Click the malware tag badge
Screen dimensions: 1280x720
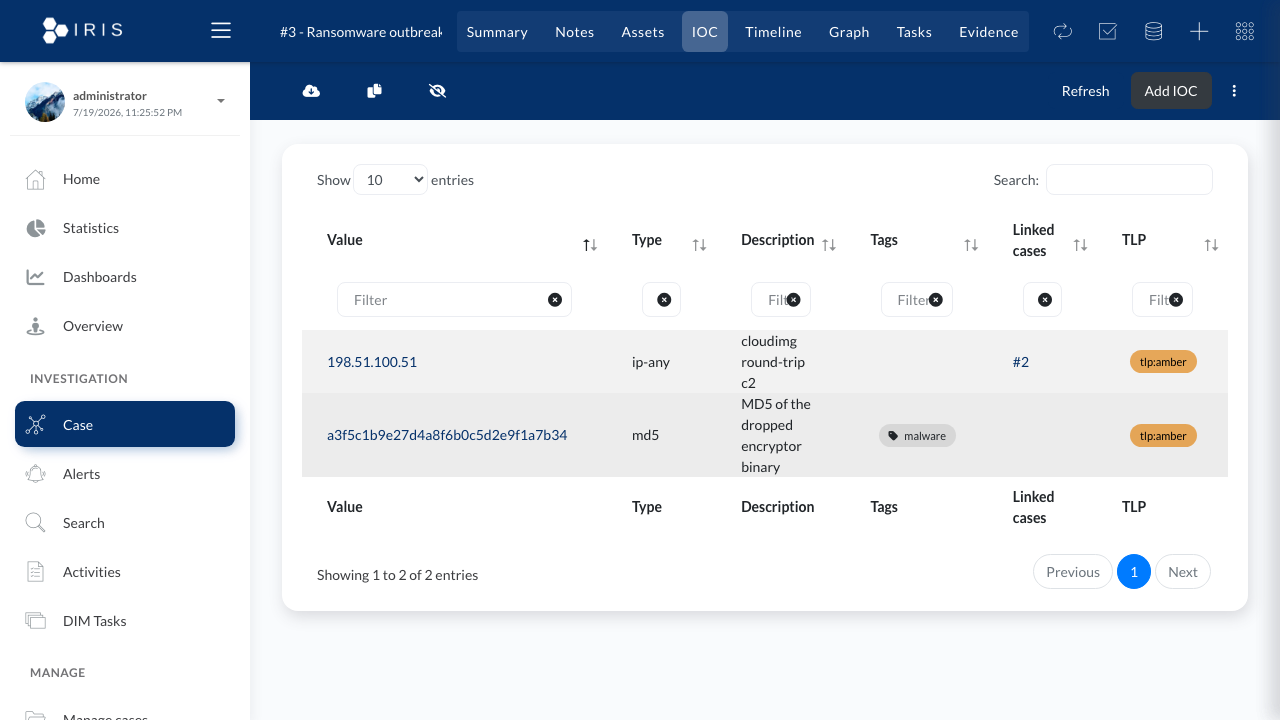[917, 435]
